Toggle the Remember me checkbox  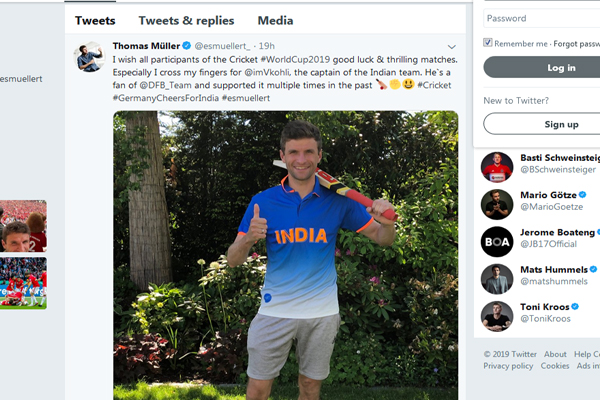point(488,43)
